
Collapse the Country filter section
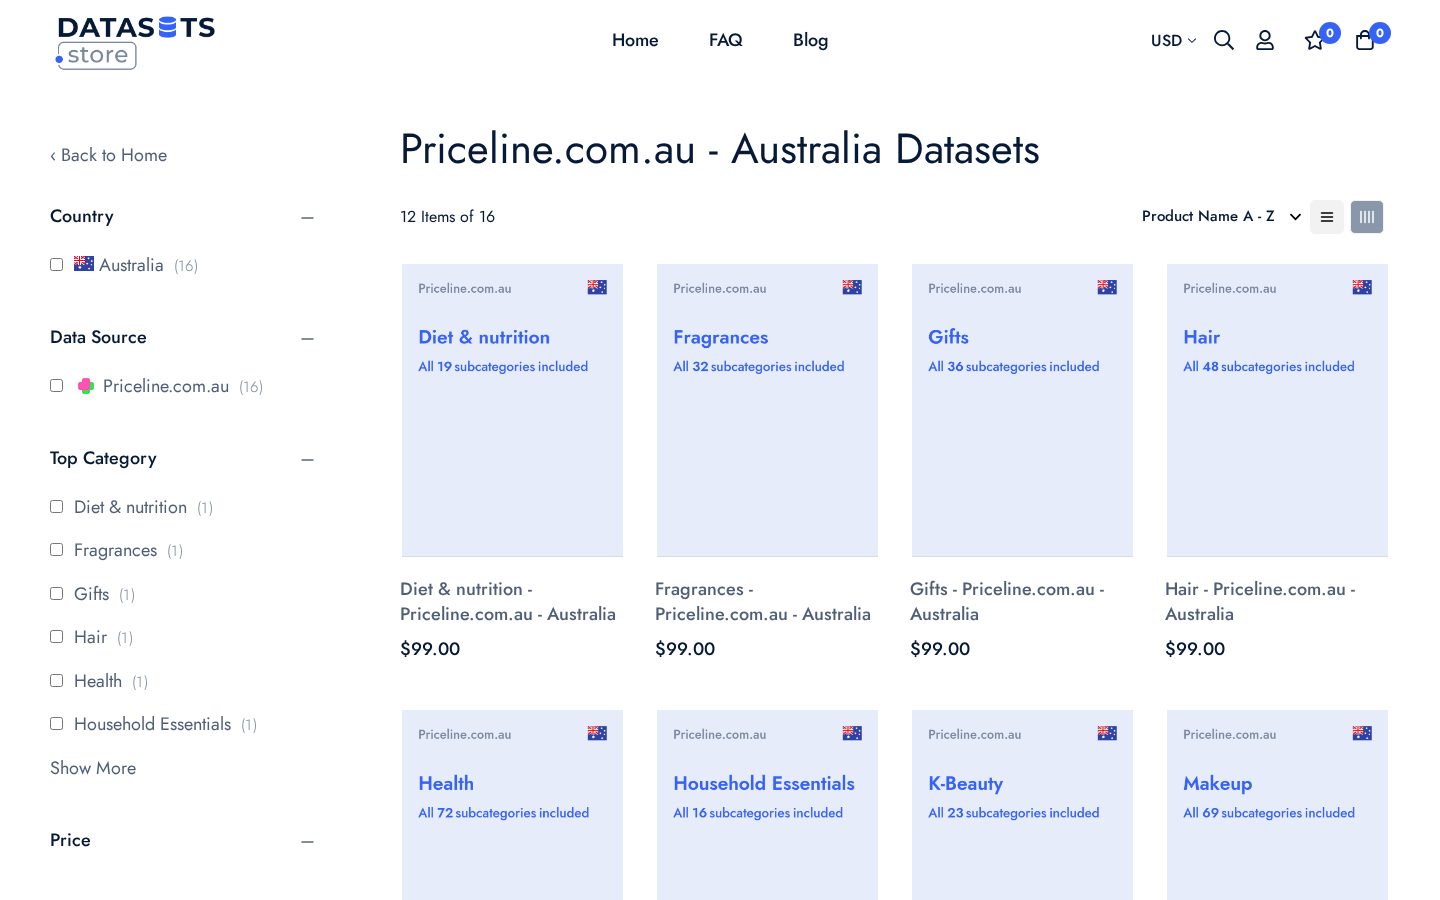(x=307, y=217)
